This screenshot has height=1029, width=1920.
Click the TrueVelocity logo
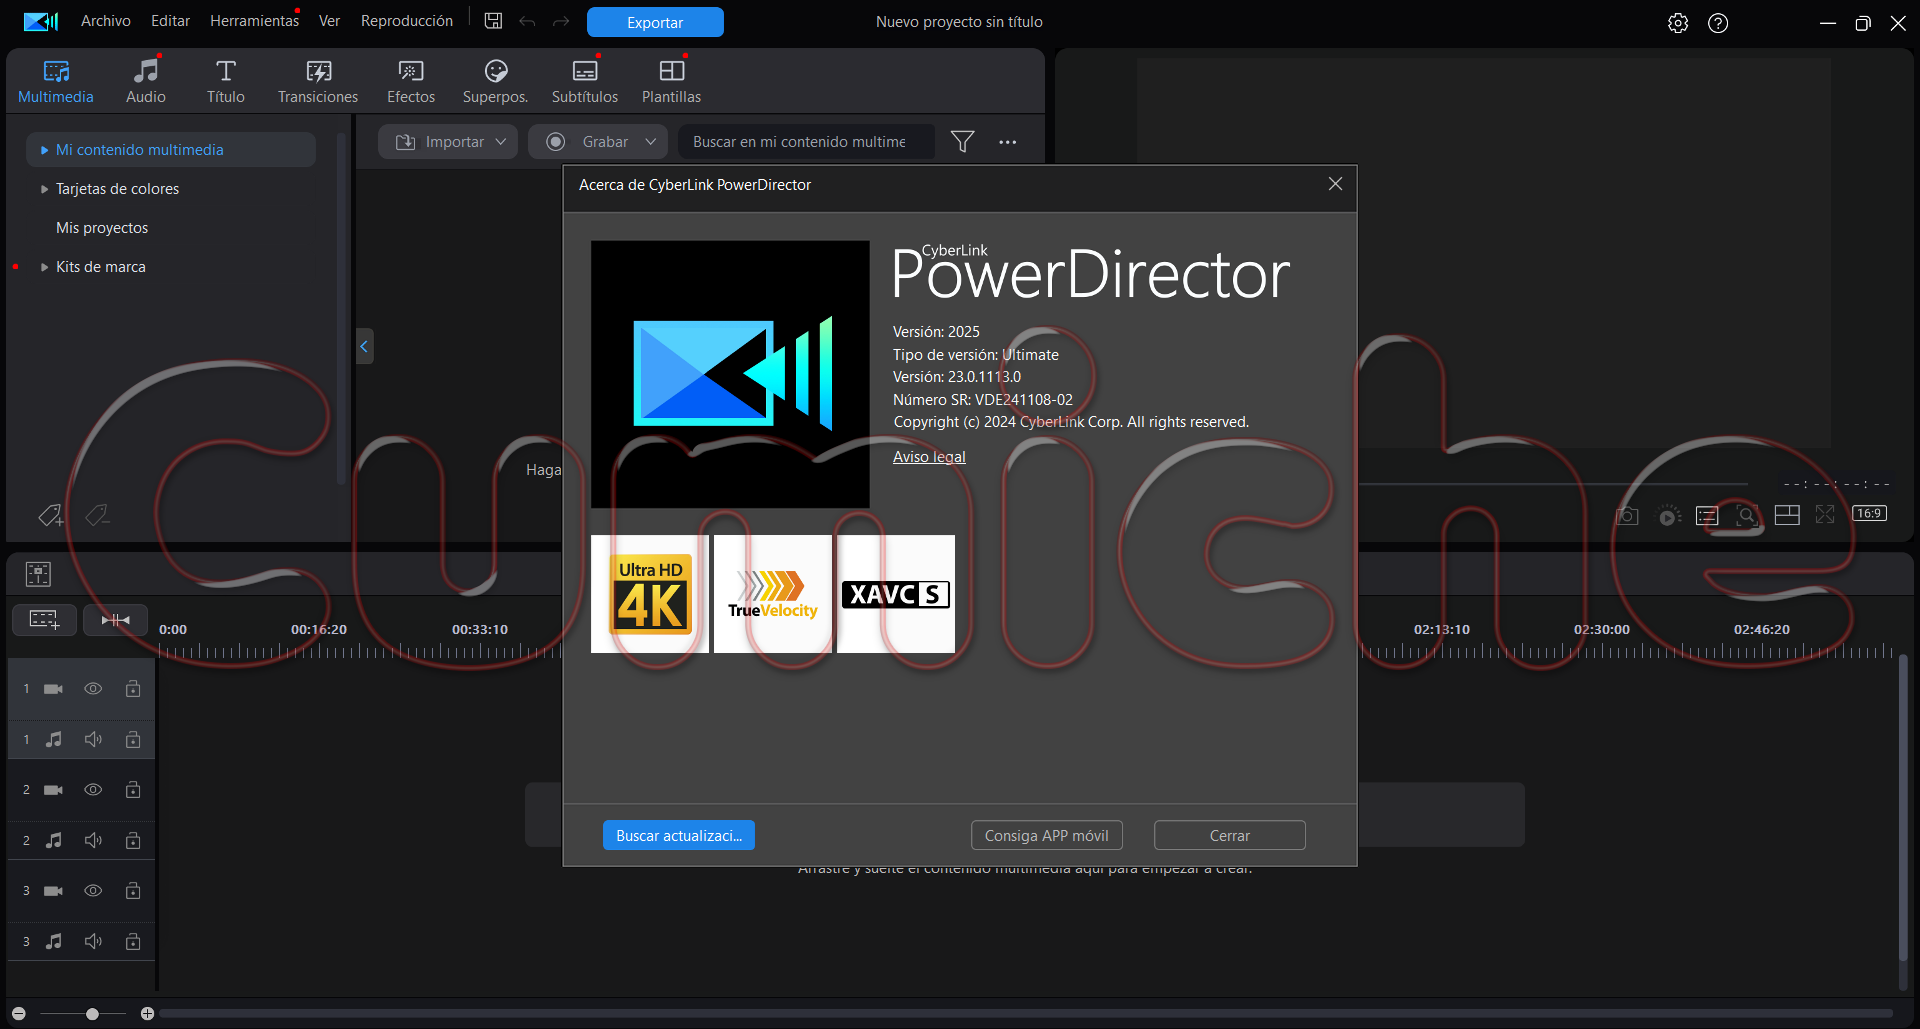773,594
